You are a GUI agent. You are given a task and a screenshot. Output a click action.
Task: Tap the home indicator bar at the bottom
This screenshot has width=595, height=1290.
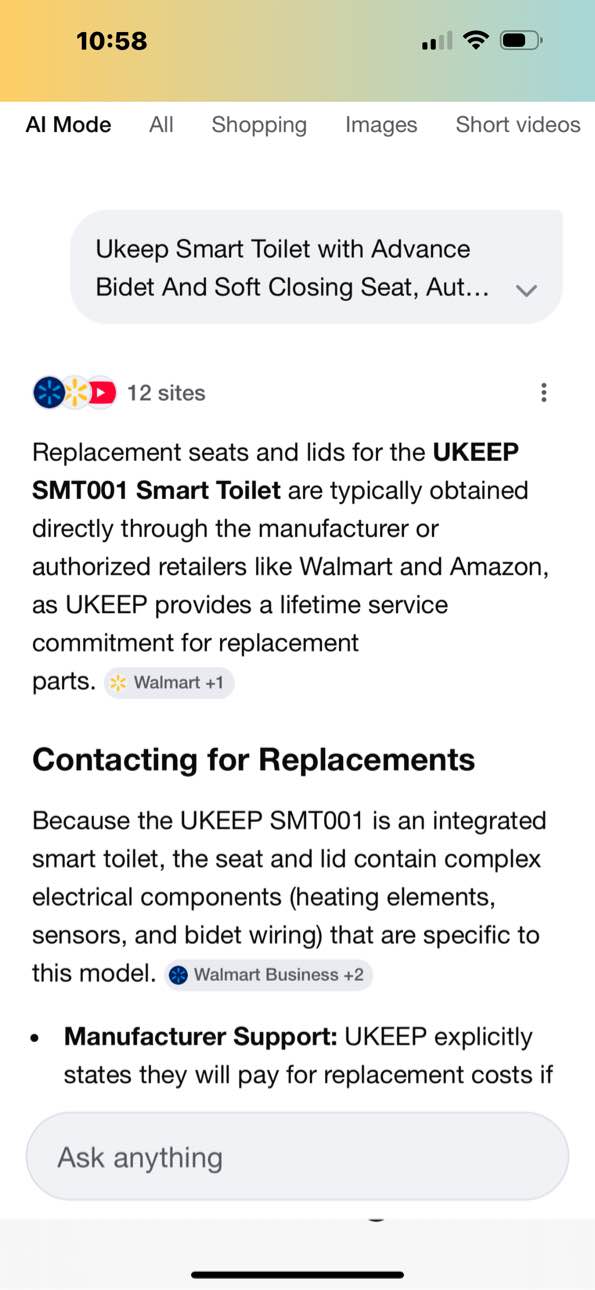pyautogui.click(x=297, y=1274)
